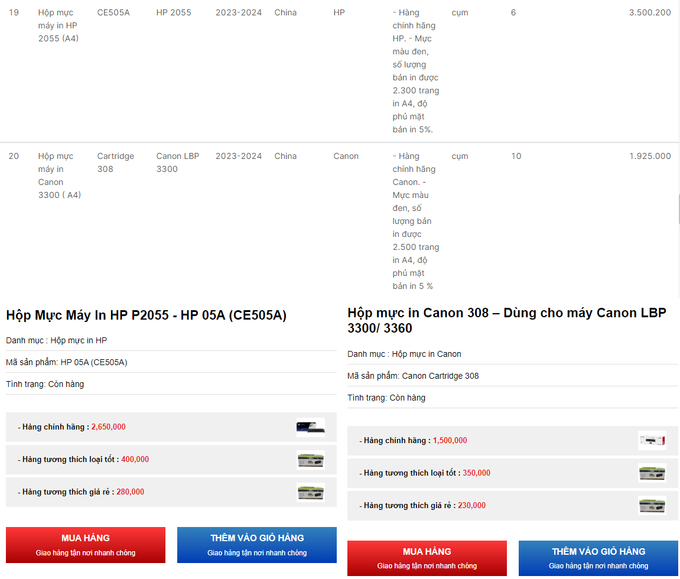Image resolution: width=680 pixels, height=579 pixels.
Task: Click item name 'Hộp mực máy in Canon 3300 ( A4)'
Action: [59, 176]
